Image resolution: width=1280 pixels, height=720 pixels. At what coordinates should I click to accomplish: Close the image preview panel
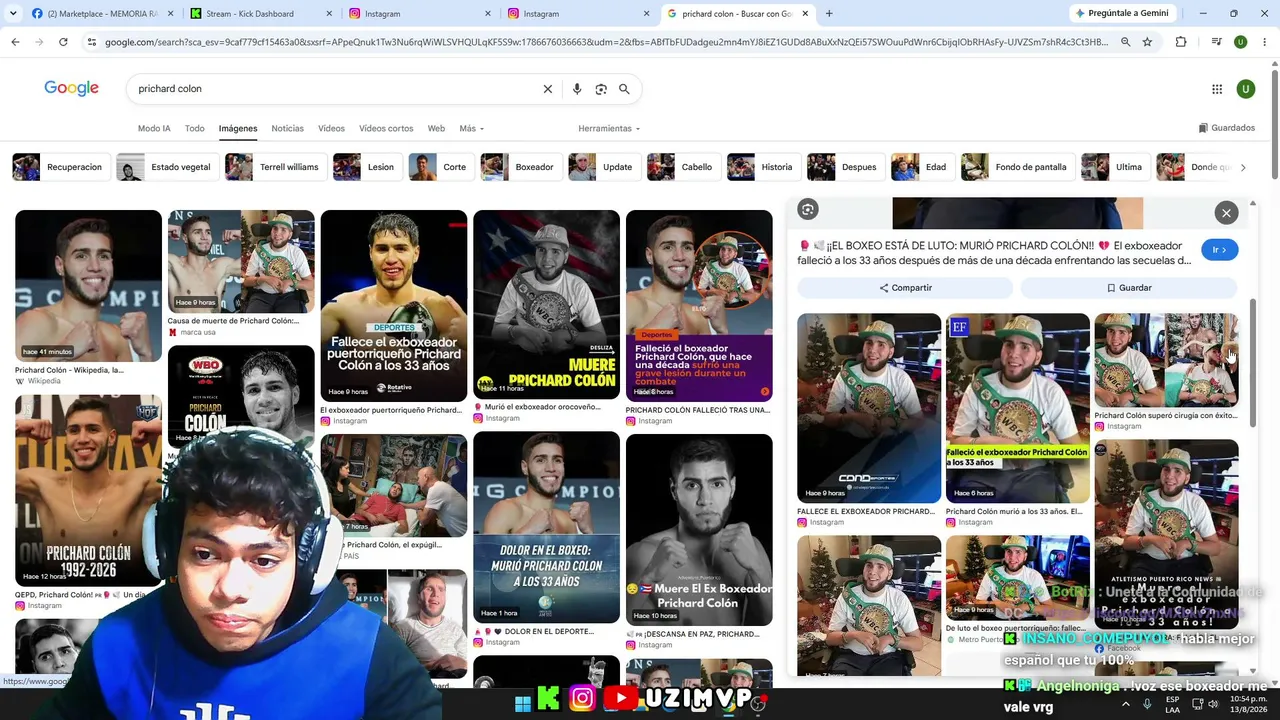[x=1226, y=212]
